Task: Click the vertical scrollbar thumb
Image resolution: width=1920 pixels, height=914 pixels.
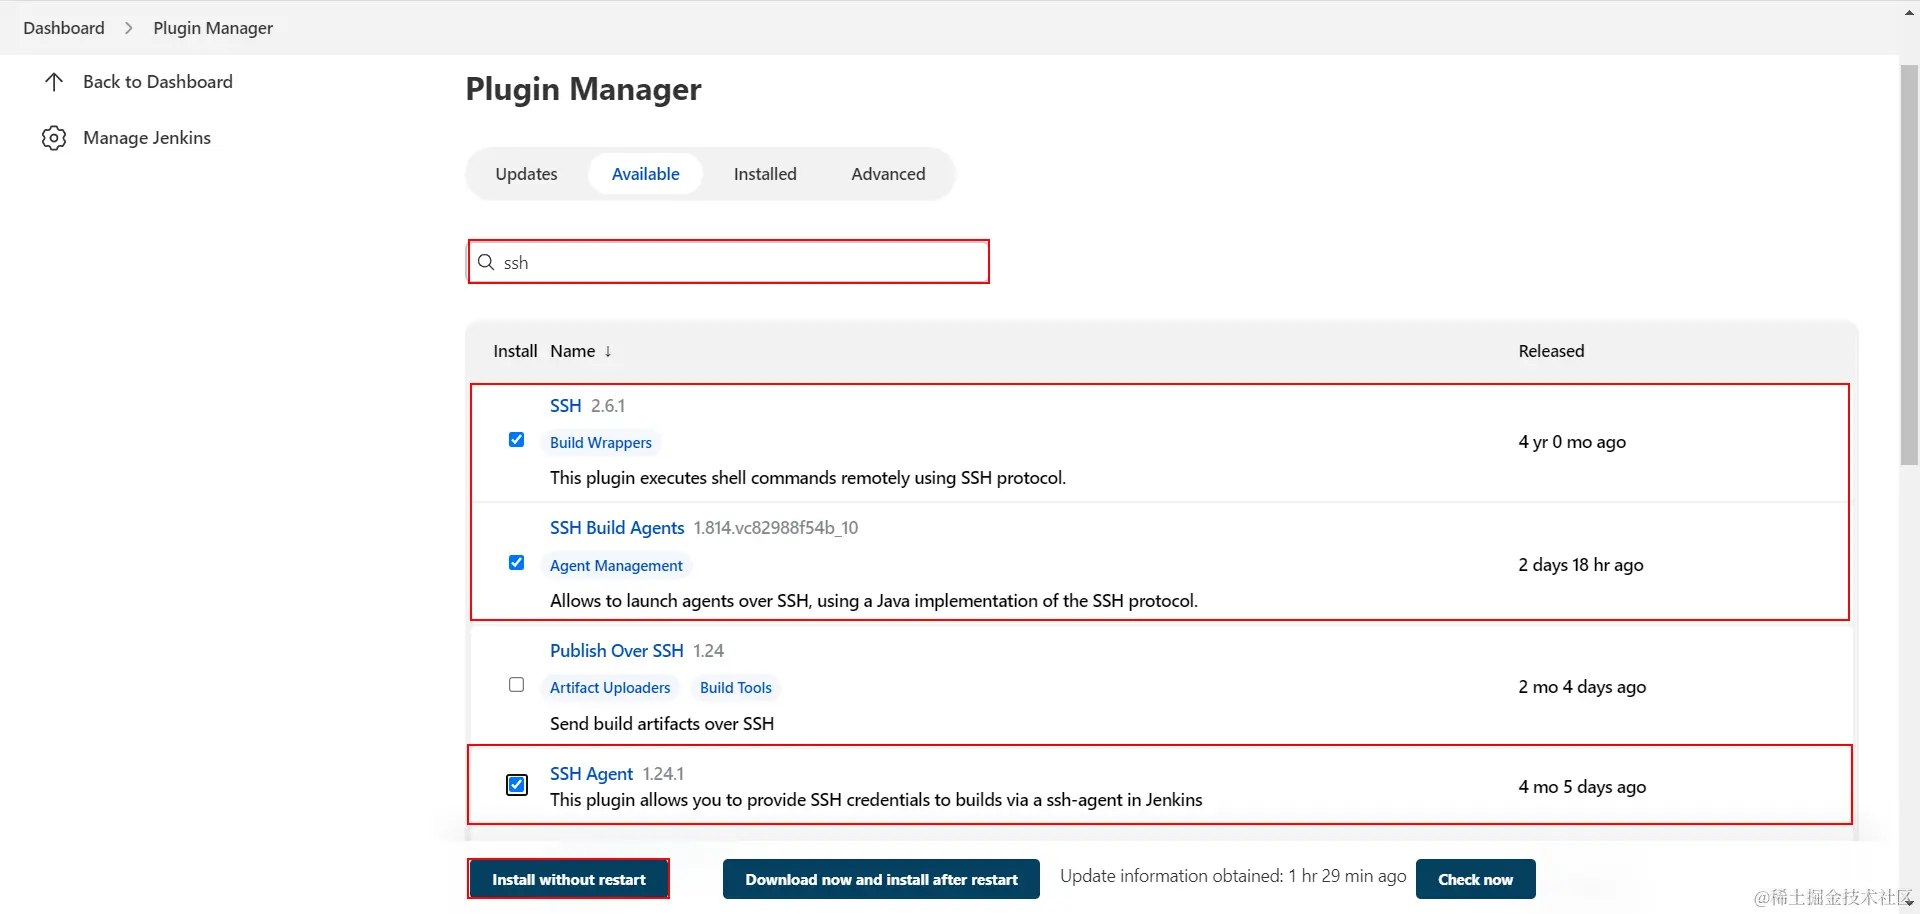Action: coord(1909,265)
